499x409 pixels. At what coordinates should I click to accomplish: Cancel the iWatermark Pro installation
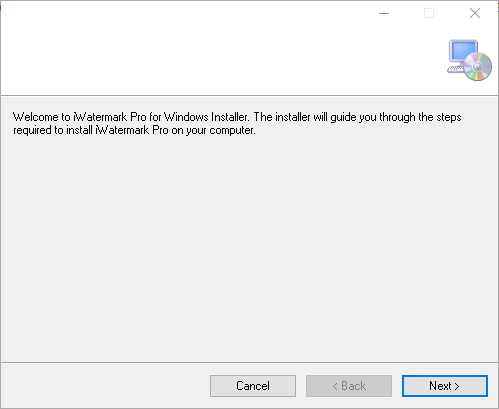253,386
